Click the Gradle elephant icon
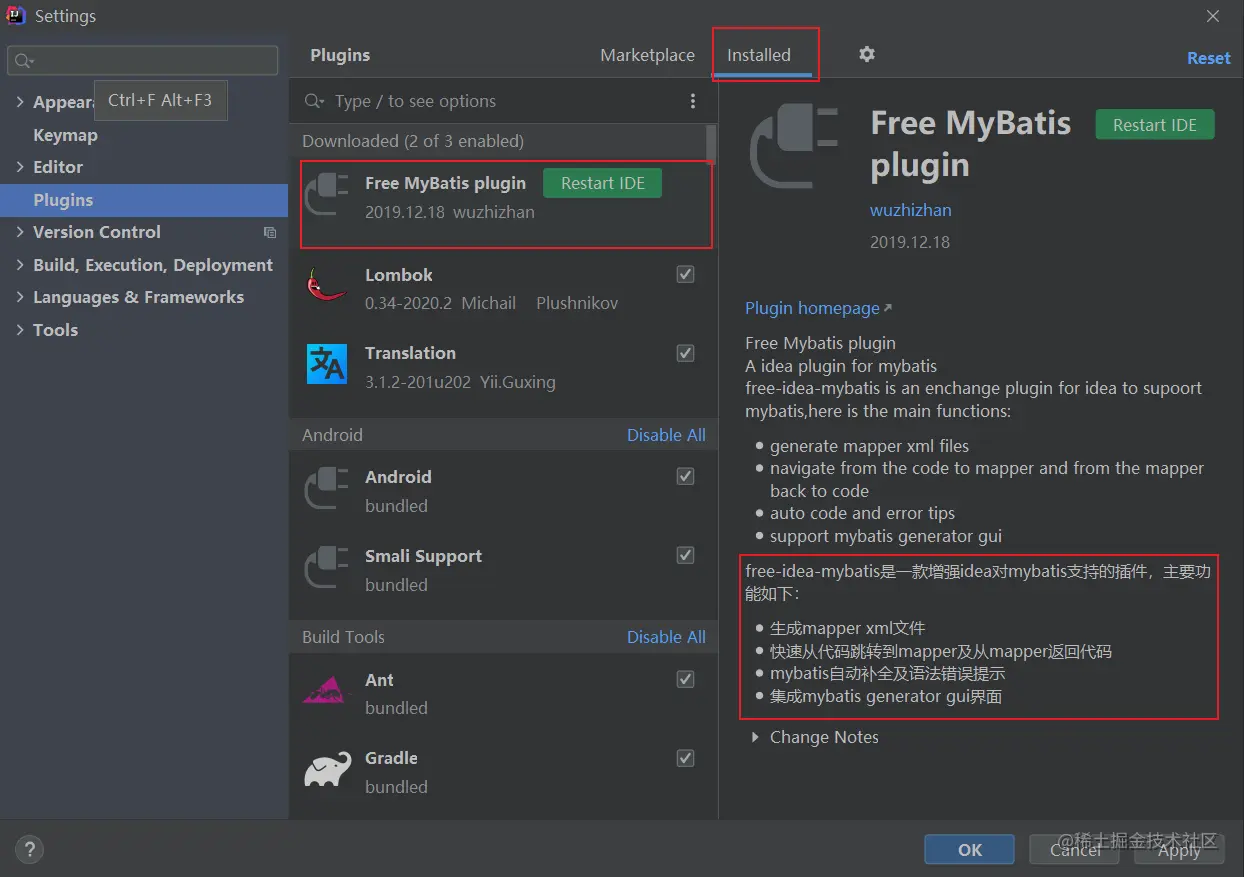The height and width of the screenshot is (877, 1244). pyautogui.click(x=327, y=769)
